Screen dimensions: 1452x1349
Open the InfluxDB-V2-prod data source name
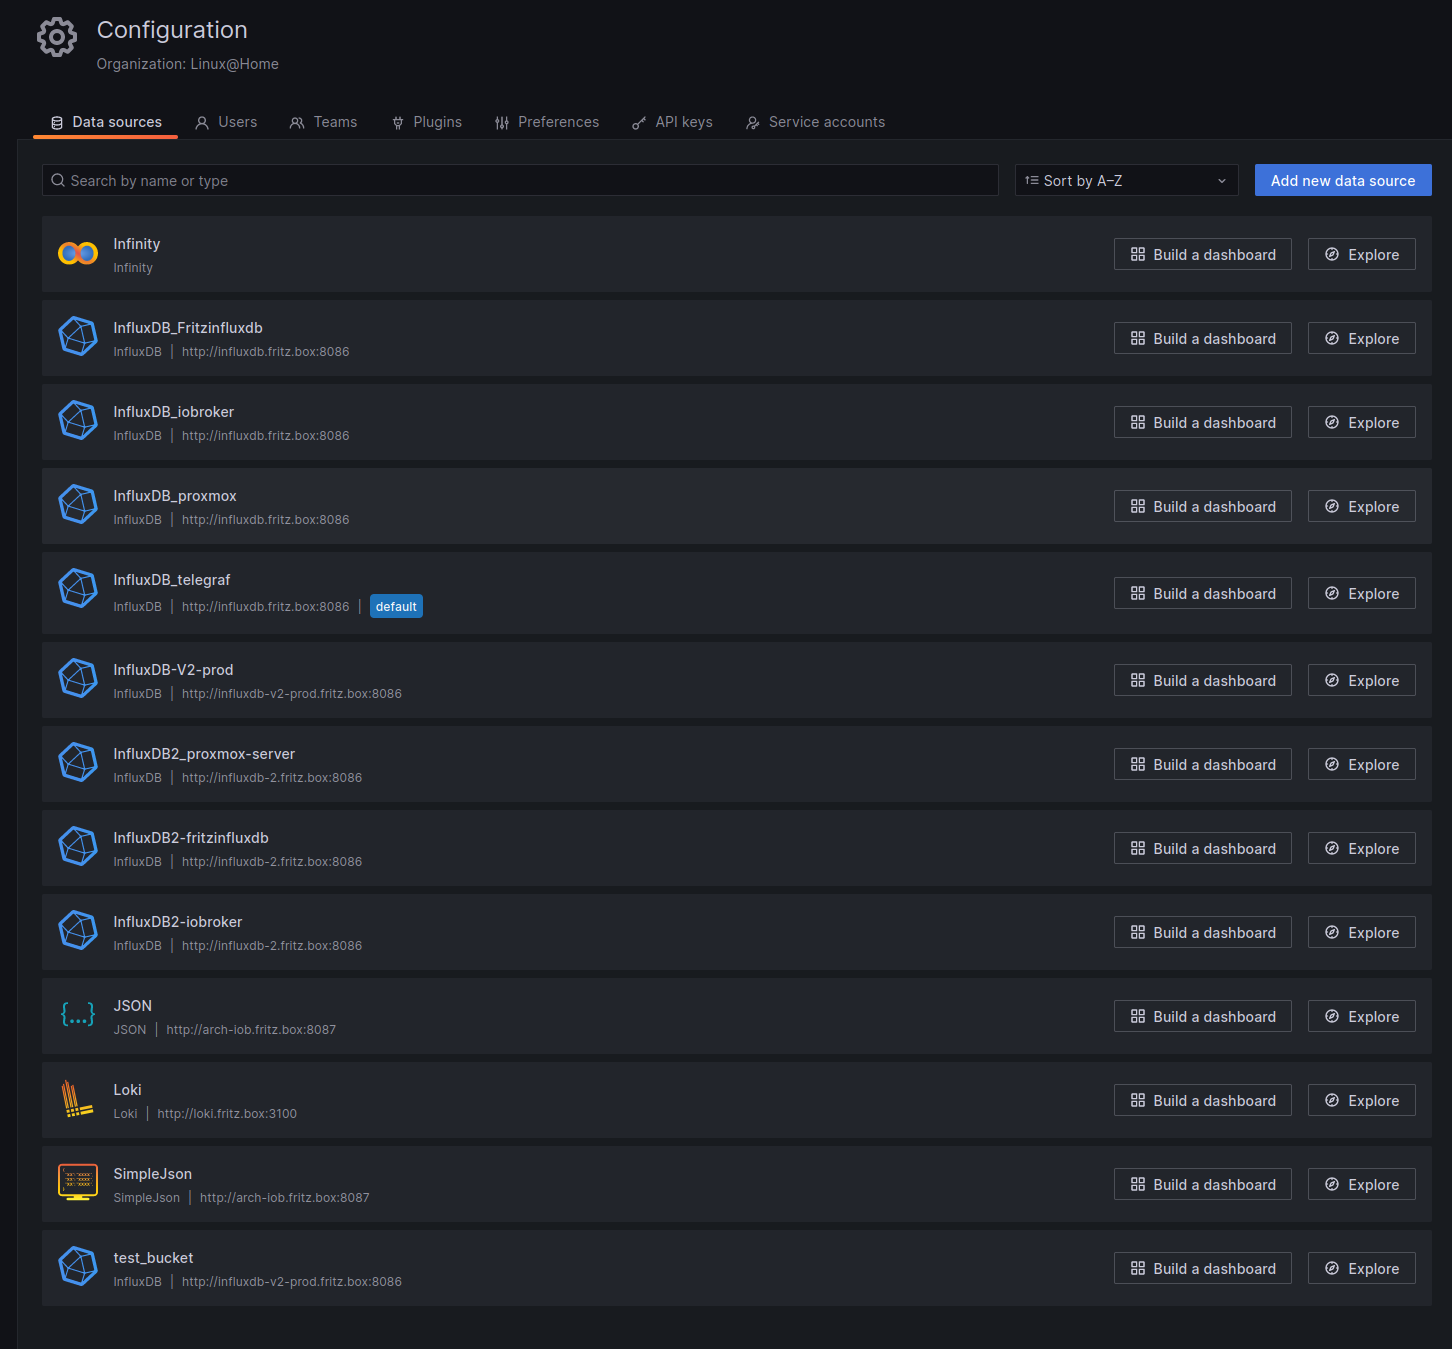tap(173, 670)
